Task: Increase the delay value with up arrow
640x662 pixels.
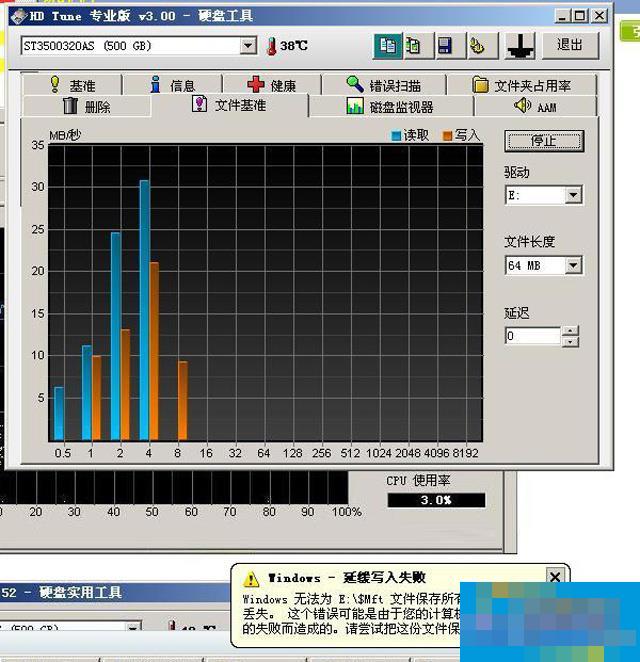Action: tap(570, 331)
